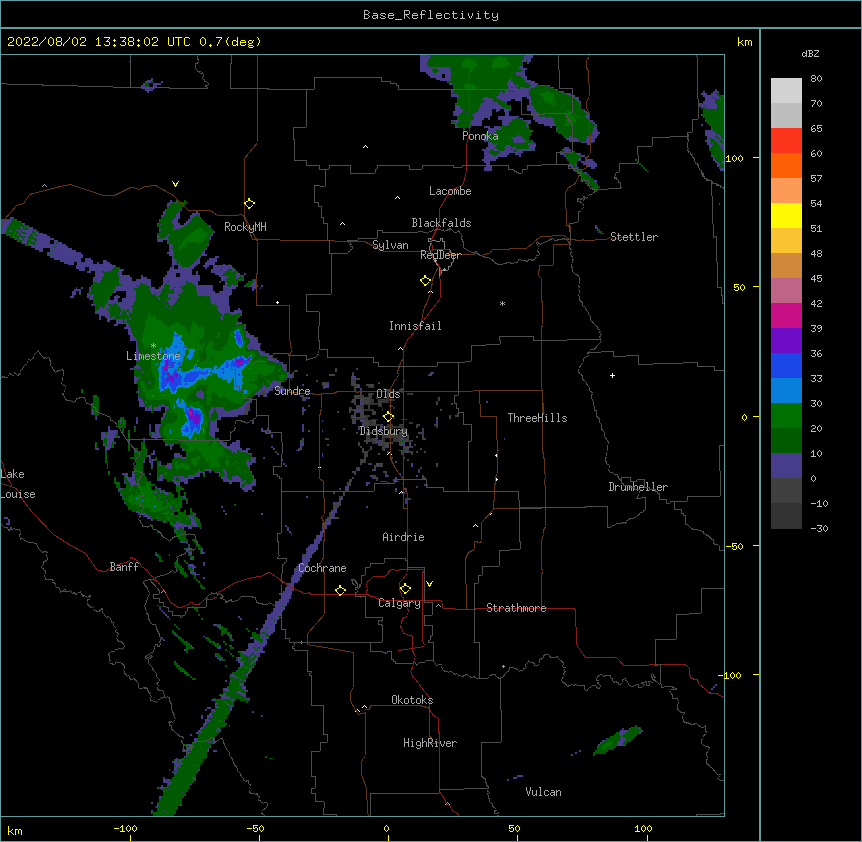Image resolution: width=862 pixels, height=842 pixels.
Task: Click the -100 km bottom axis tick label
Action: pos(125,829)
